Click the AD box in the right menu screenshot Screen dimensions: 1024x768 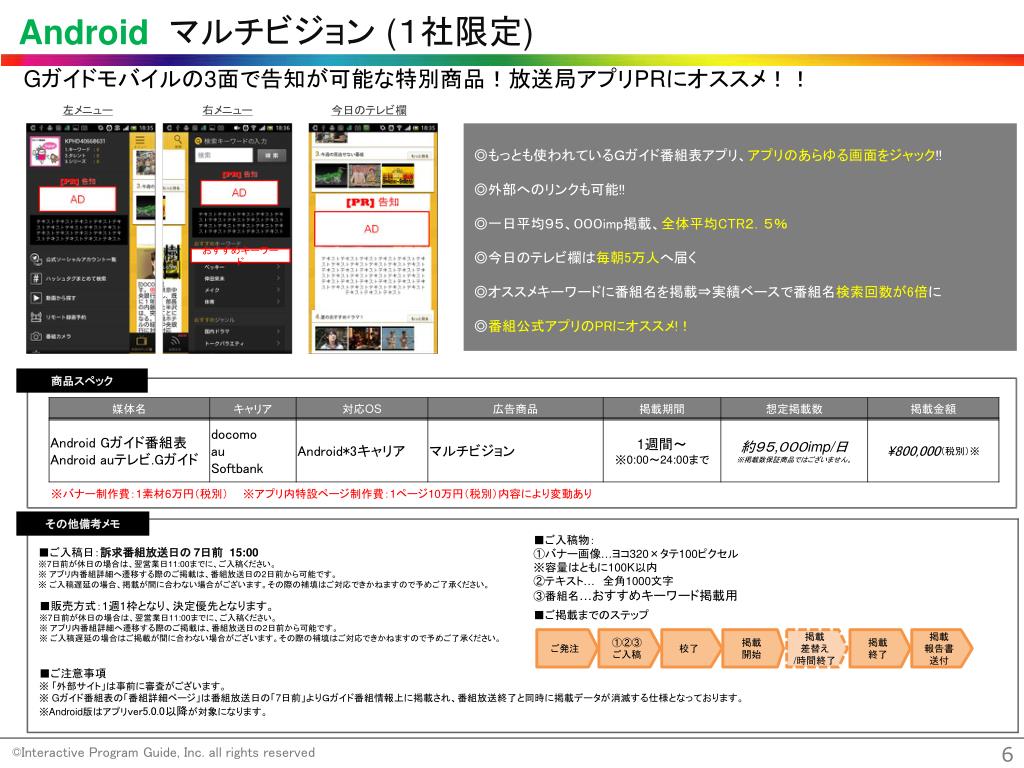(x=239, y=193)
